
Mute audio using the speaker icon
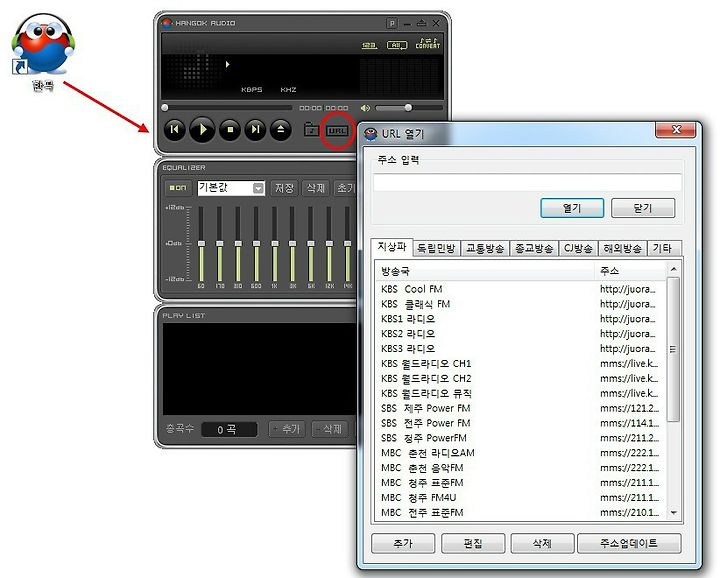pos(365,108)
